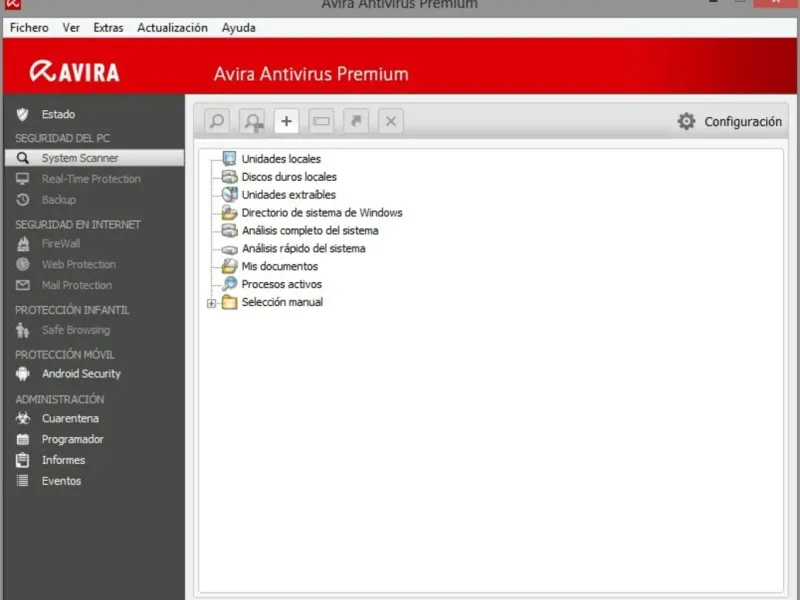Click folder icon of Directorio de sistema

tap(230, 212)
